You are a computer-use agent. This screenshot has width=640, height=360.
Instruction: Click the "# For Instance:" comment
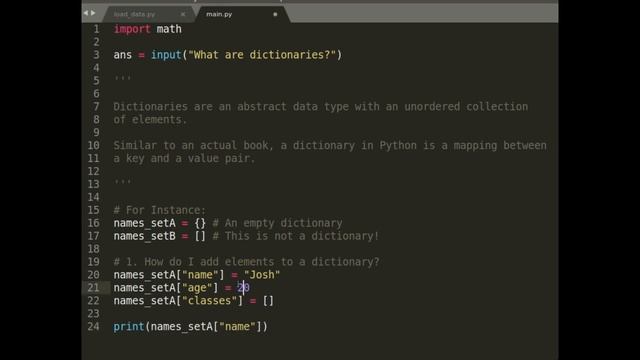[x=160, y=210]
